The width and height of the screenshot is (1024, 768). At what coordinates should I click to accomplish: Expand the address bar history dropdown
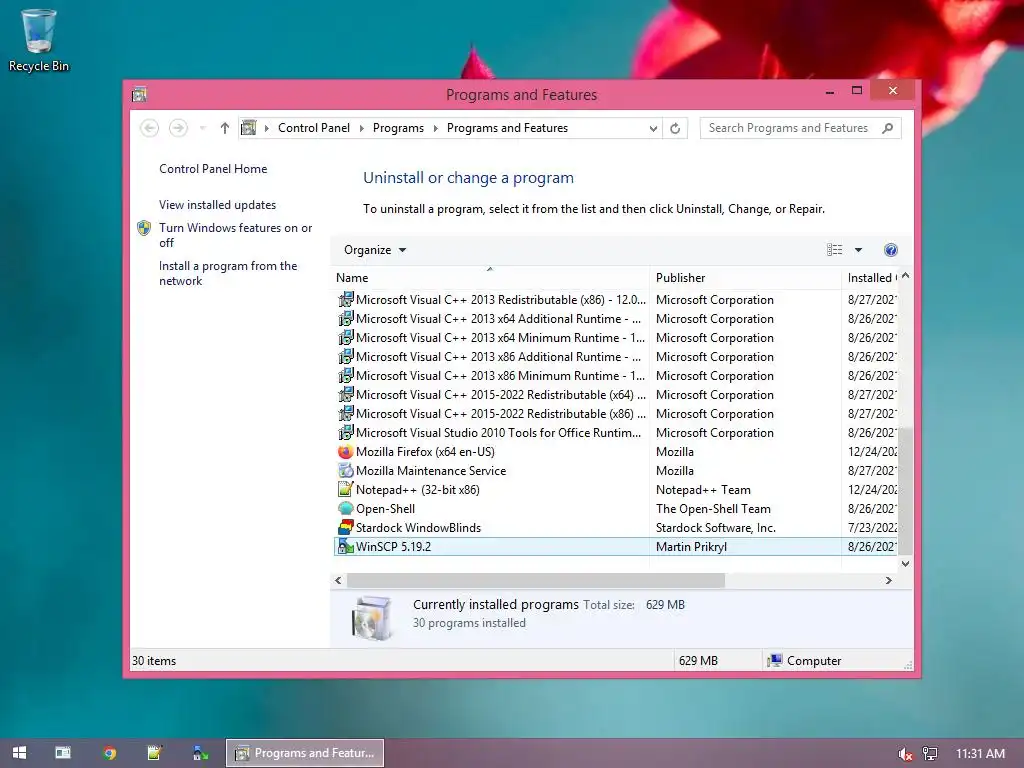coord(653,129)
